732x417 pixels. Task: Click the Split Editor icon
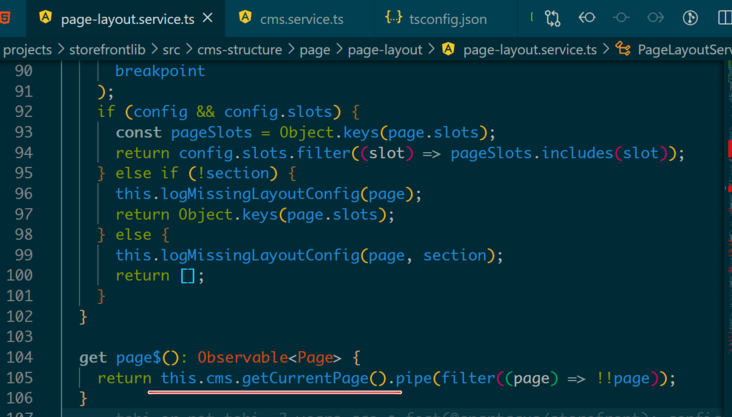(x=725, y=18)
